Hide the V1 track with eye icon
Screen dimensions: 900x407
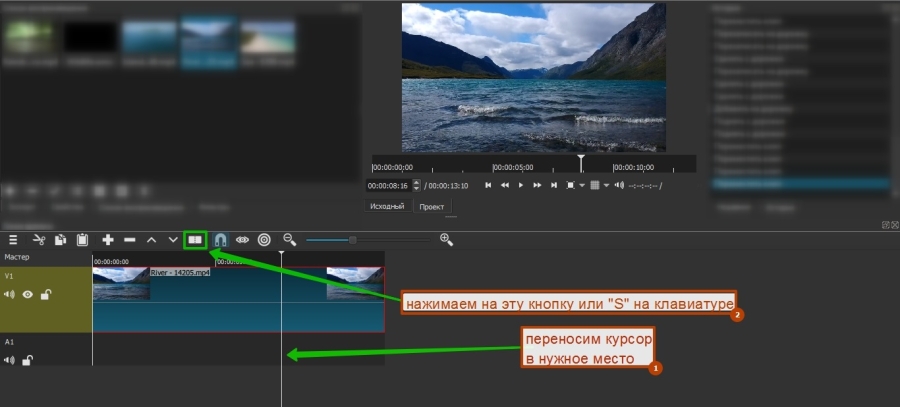click(x=28, y=294)
